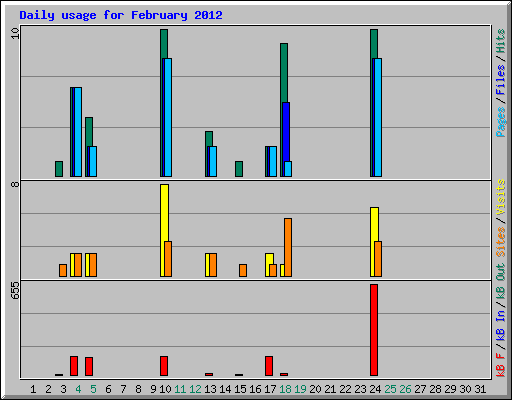This screenshot has height=400, width=512.
Task: Select the day "15" x-axis label
Action: (x=240, y=389)
